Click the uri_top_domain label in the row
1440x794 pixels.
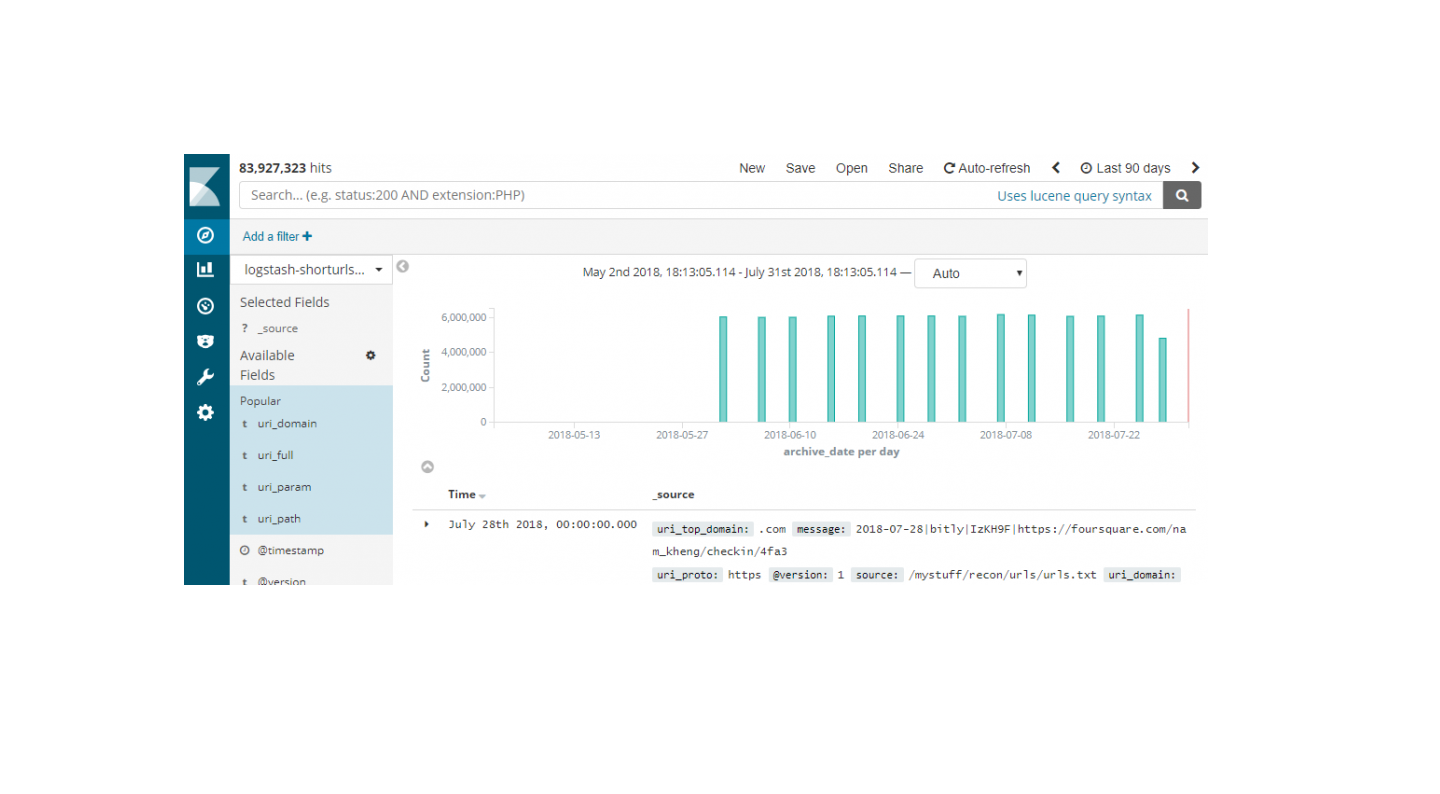[x=702, y=529]
